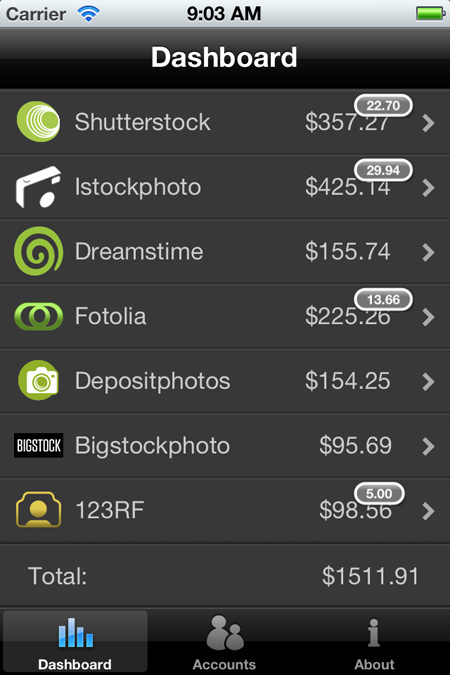Expand the Dreamstime row arrow

[x=428, y=252]
